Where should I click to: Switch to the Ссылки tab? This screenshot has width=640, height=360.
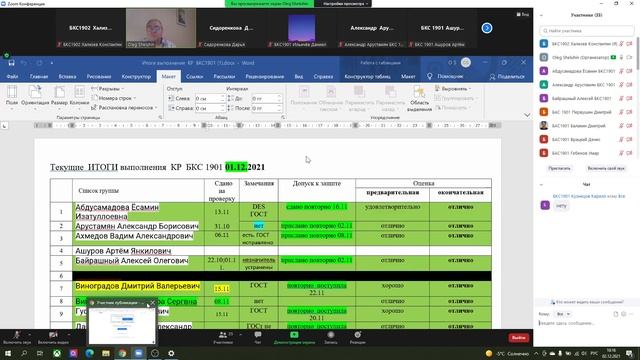click(x=194, y=76)
